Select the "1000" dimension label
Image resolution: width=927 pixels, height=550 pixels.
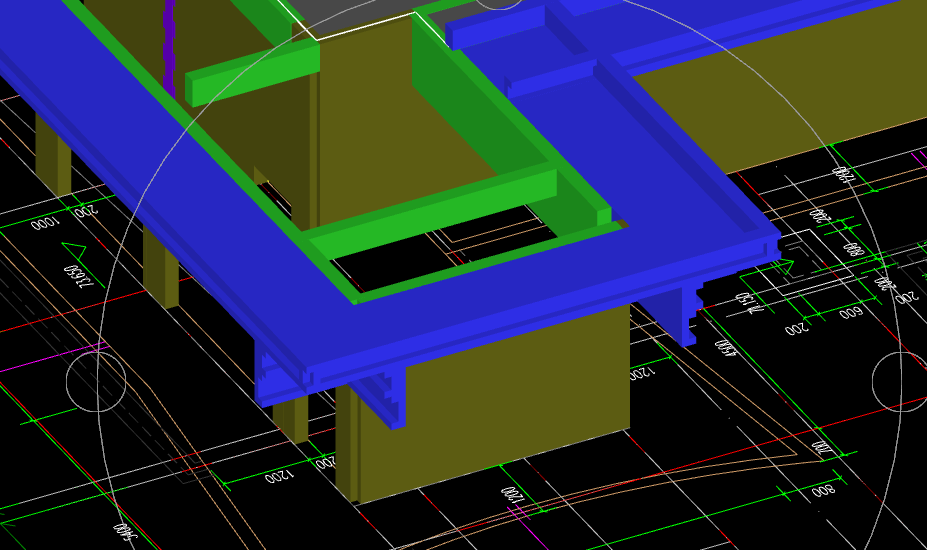(46, 224)
